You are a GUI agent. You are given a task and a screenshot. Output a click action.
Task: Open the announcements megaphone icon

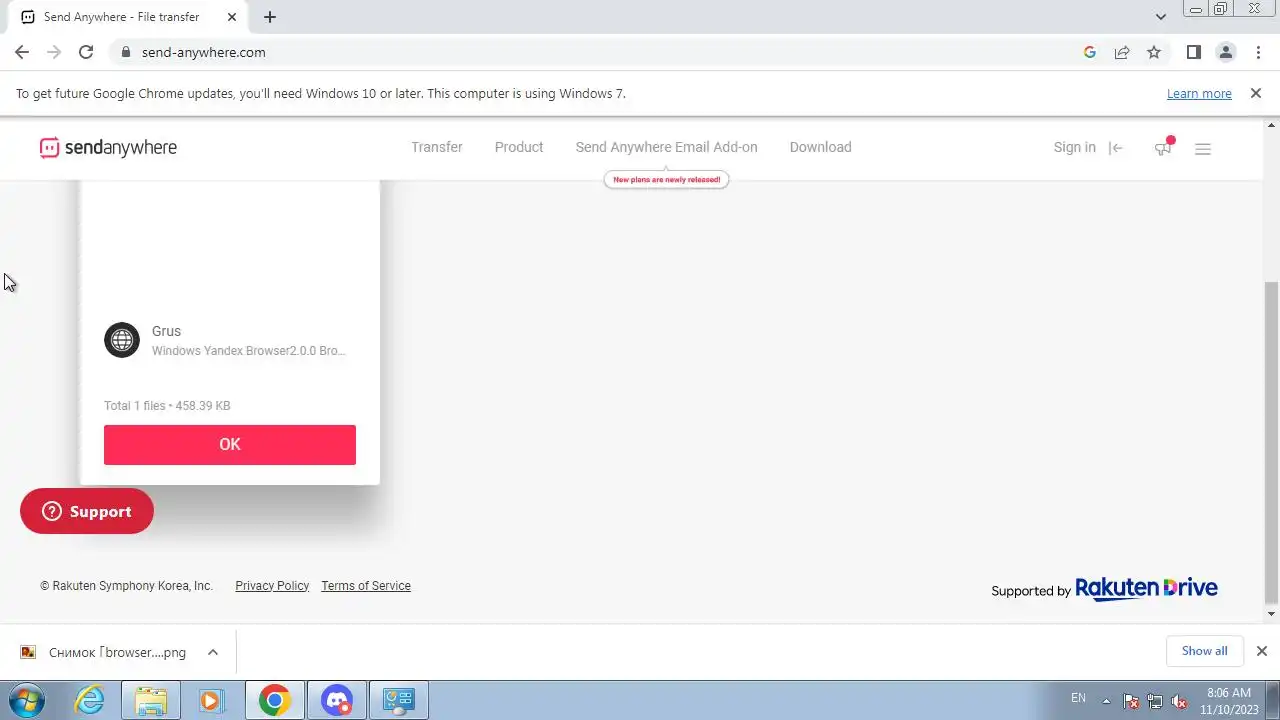click(1163, 148)
